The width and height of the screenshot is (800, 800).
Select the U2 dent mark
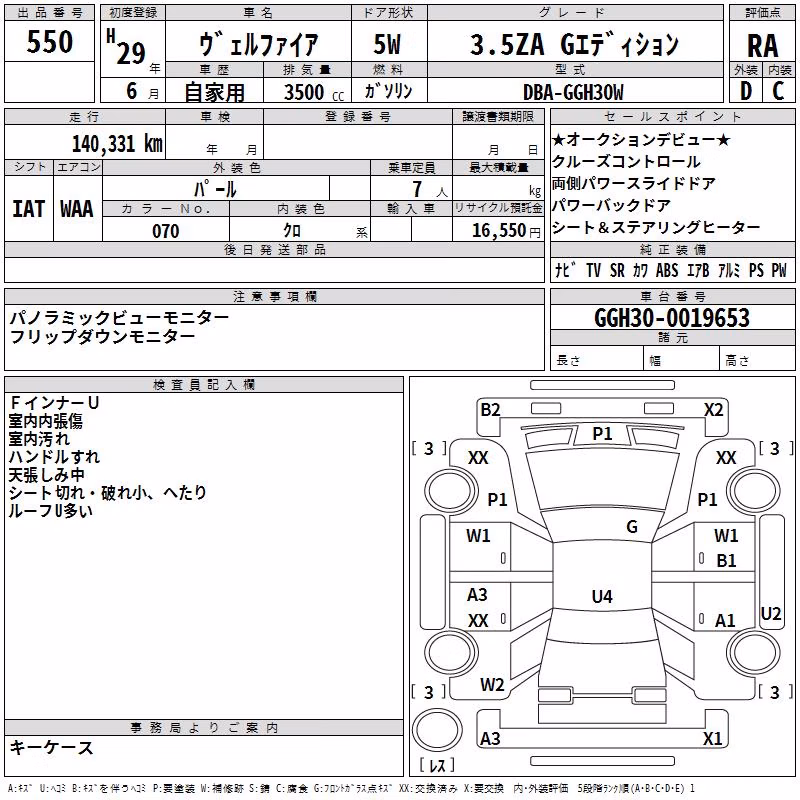[770, 614]
